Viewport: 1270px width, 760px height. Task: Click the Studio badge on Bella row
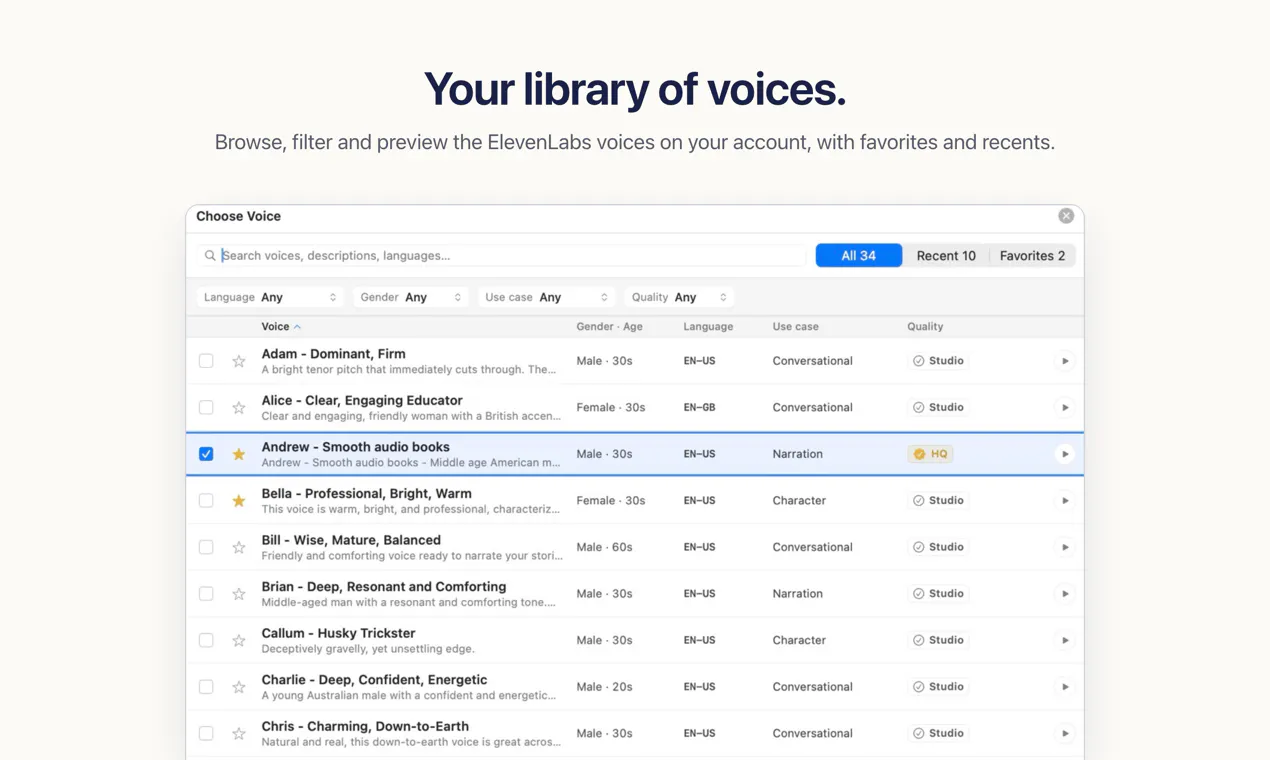[x=938, y=500]
